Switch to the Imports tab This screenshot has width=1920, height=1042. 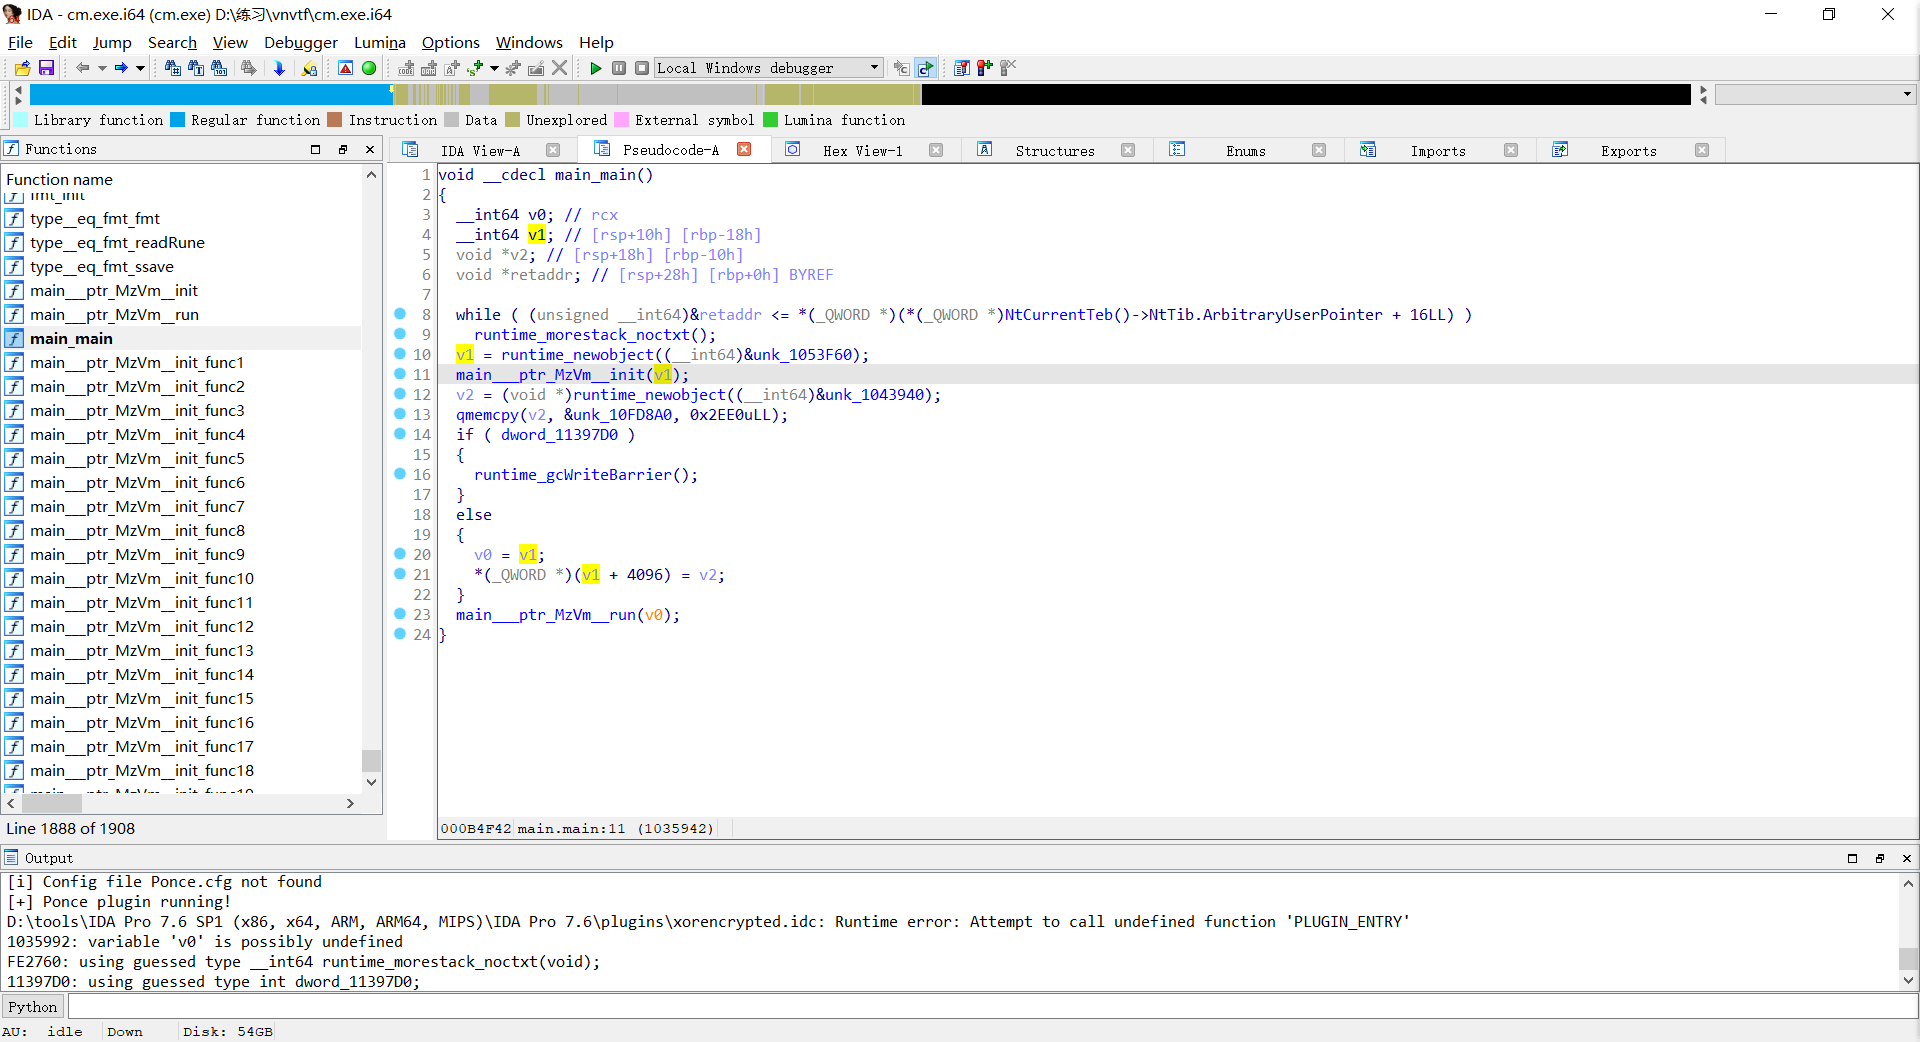pos(1438,151)
